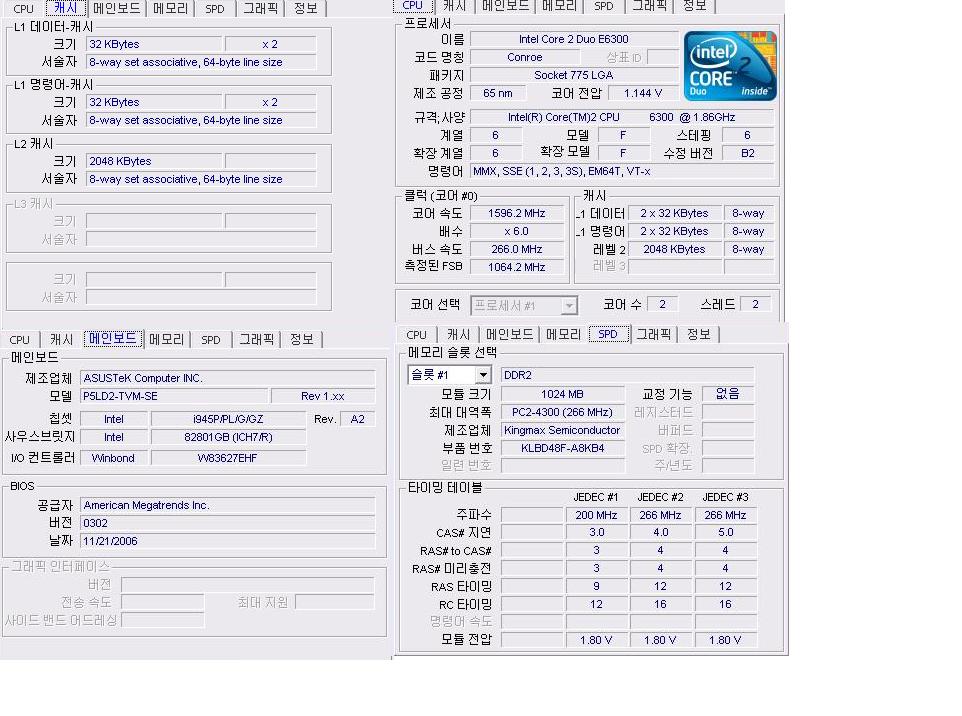The width and height of the screenshot is (962, 716).
Task: Select 그래픽 tab in the cache window
Action: click(x=260, y=9)
